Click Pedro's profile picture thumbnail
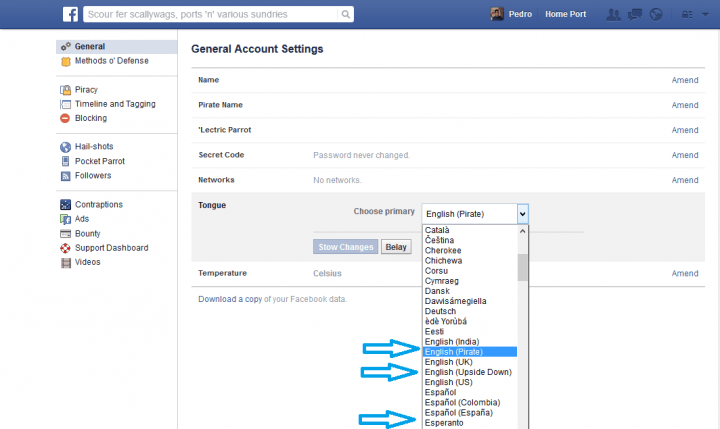This screenshot has width=720, height=429. [497, 14]
